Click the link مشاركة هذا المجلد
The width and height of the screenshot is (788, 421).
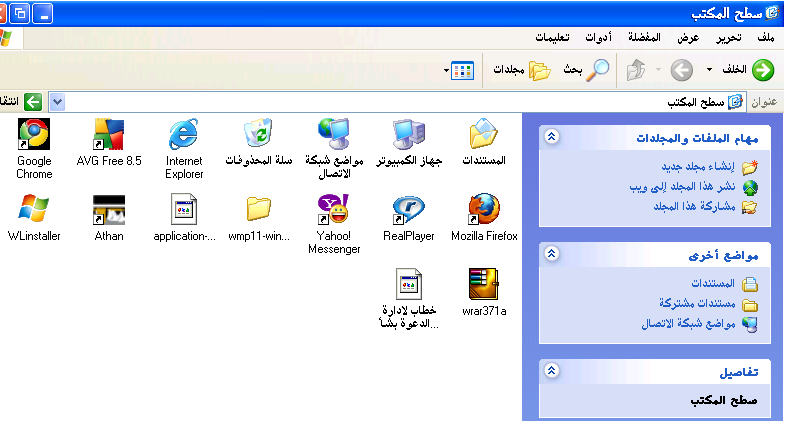694,206
